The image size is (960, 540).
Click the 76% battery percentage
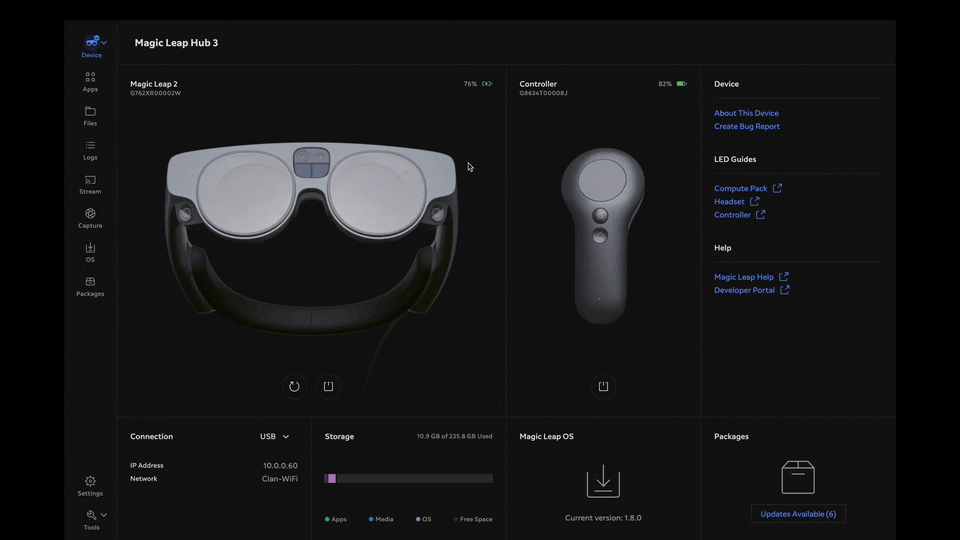point(470,84)
